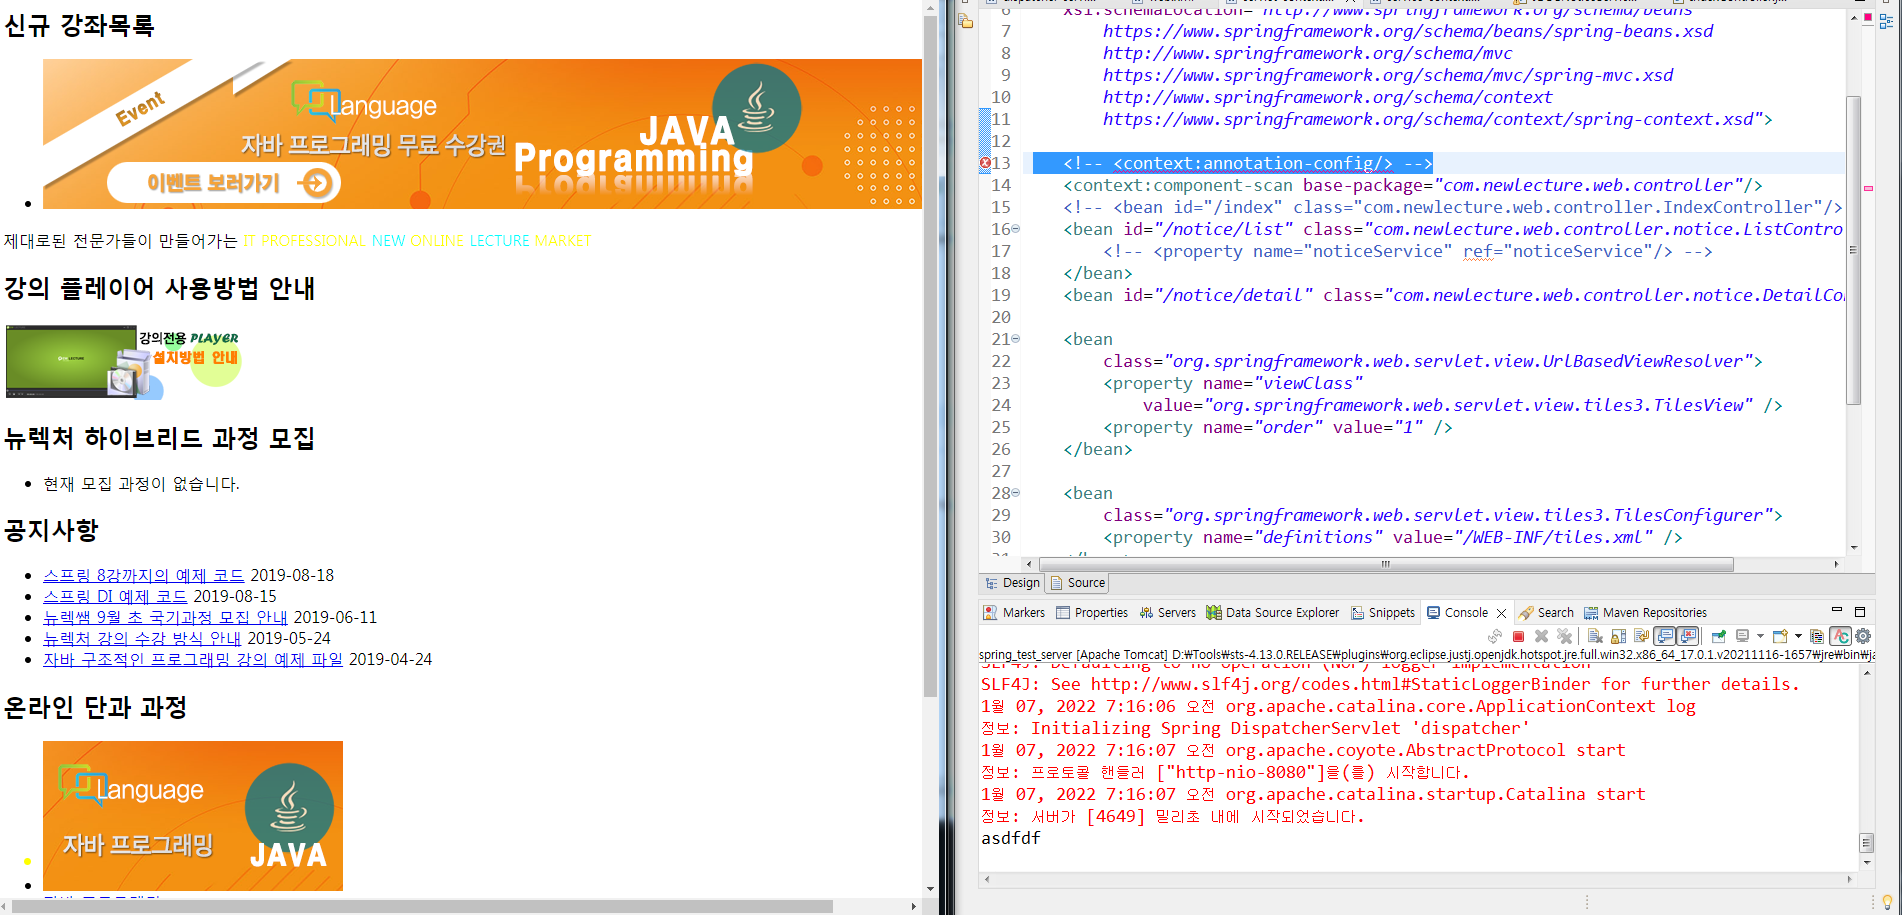The height and width of the screenshot is (915, 1902).
Task: Open Display Selected Console dropdown arrow
Action: [1760, 636]
